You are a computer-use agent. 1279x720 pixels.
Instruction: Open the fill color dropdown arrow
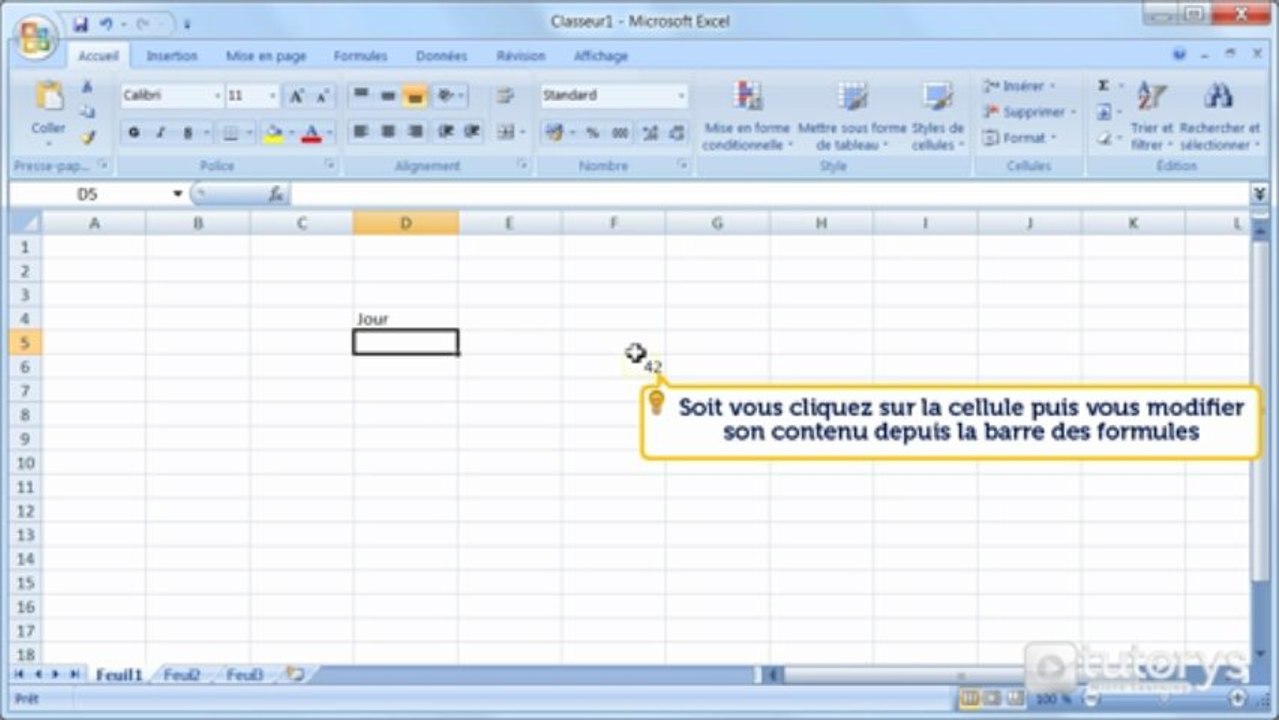click(290, 133)
